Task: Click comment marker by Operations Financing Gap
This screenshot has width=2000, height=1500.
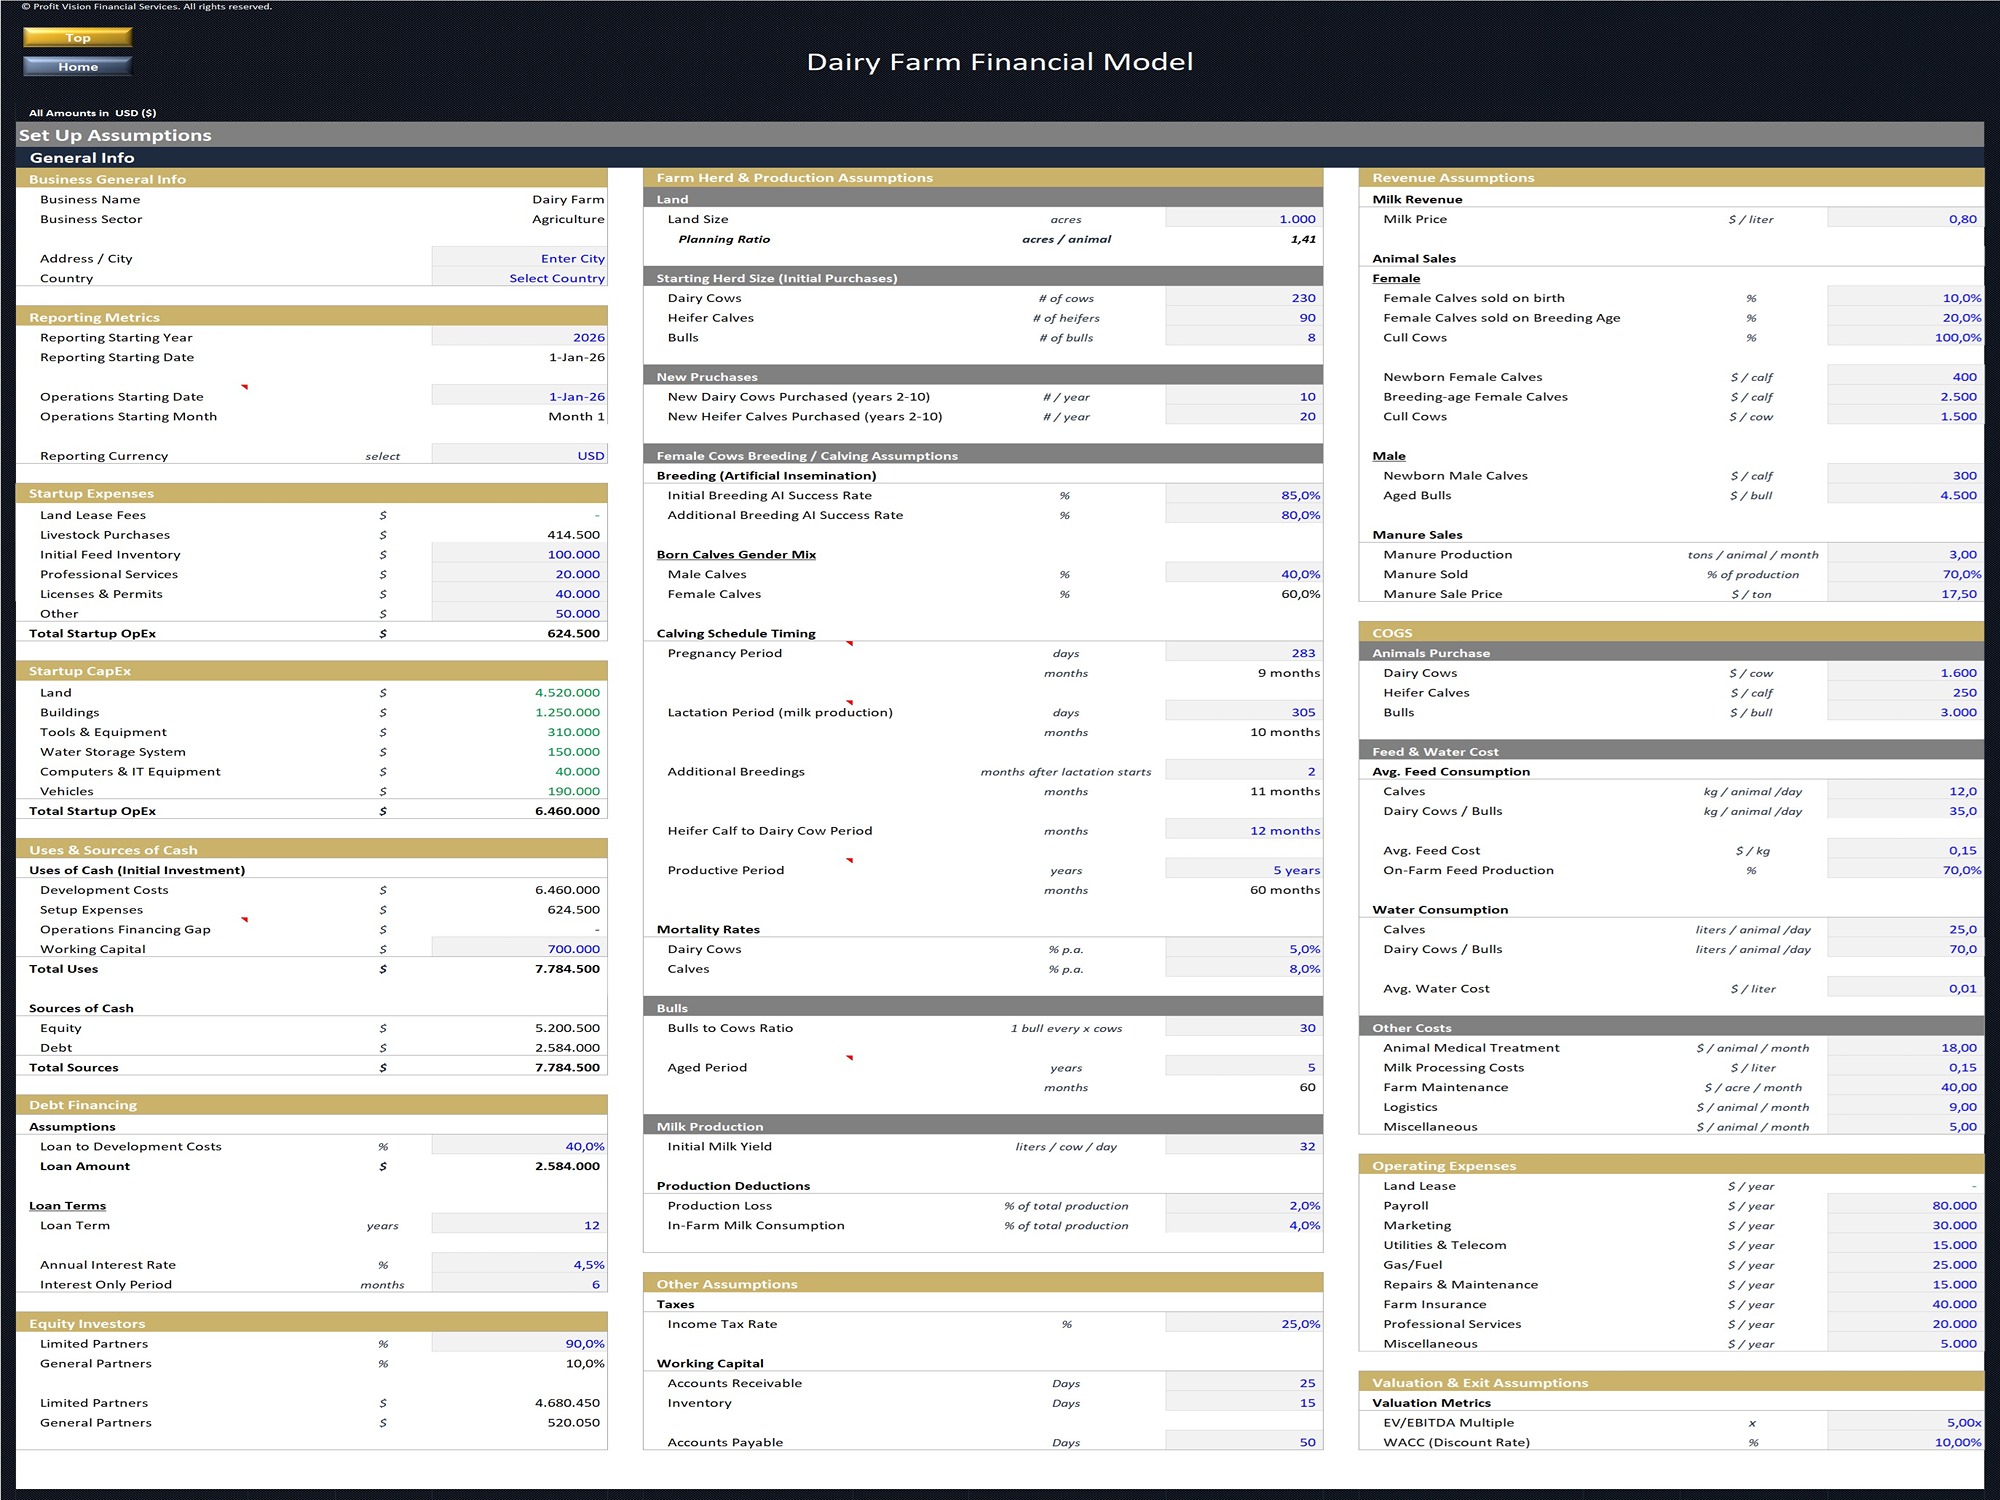Action: pyautogui.click(x=244, y=920)
